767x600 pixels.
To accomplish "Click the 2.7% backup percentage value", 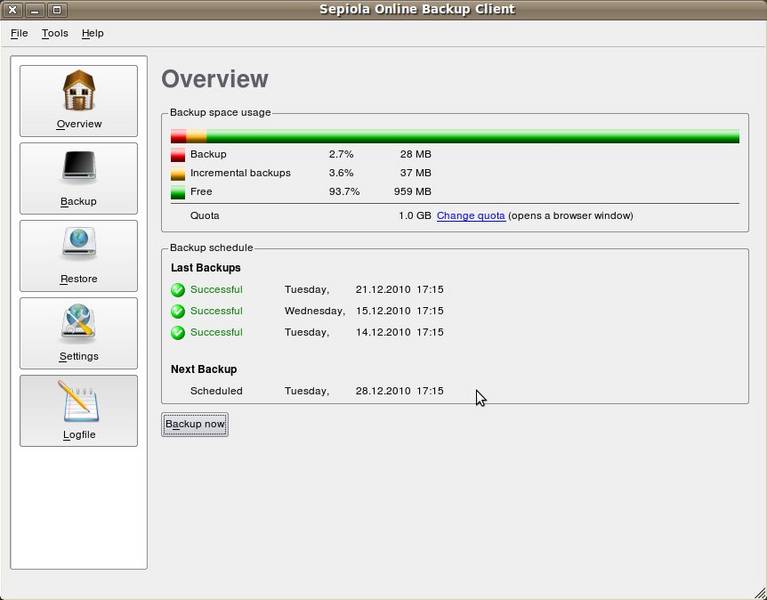I will 341,155.
